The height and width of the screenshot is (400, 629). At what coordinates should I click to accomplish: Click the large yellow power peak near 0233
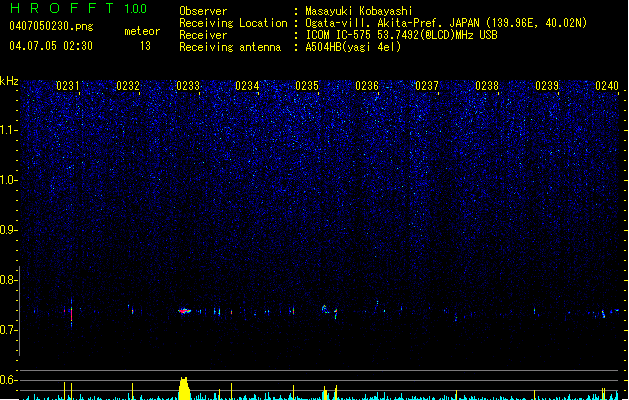(184, 388)
